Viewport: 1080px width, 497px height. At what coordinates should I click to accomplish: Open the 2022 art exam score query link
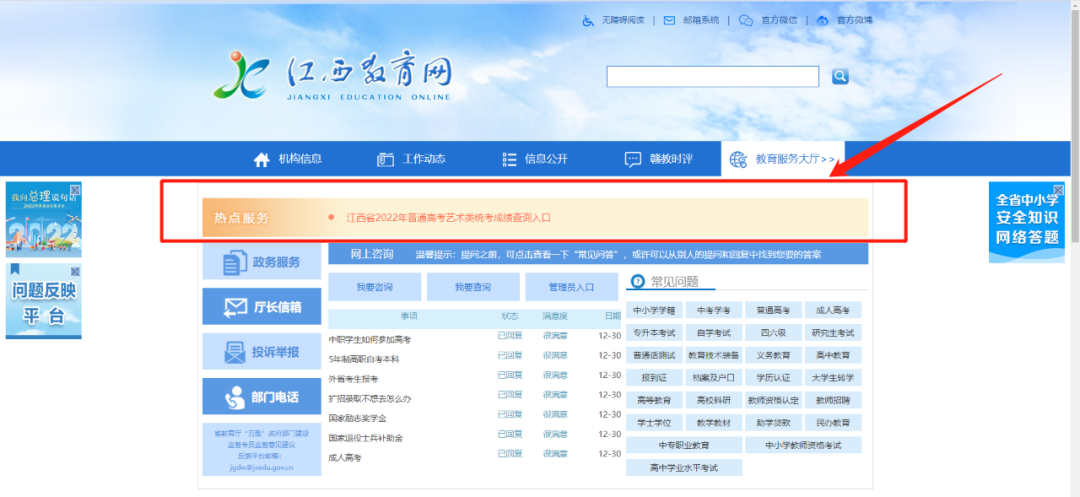[x=448, y=218]
